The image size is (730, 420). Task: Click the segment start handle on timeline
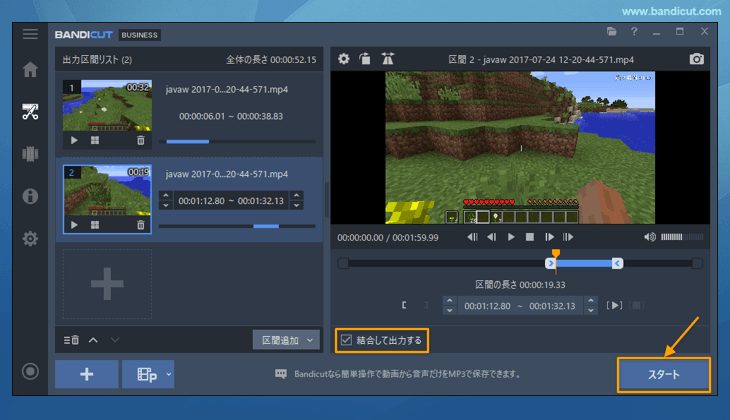click(551, 263)
